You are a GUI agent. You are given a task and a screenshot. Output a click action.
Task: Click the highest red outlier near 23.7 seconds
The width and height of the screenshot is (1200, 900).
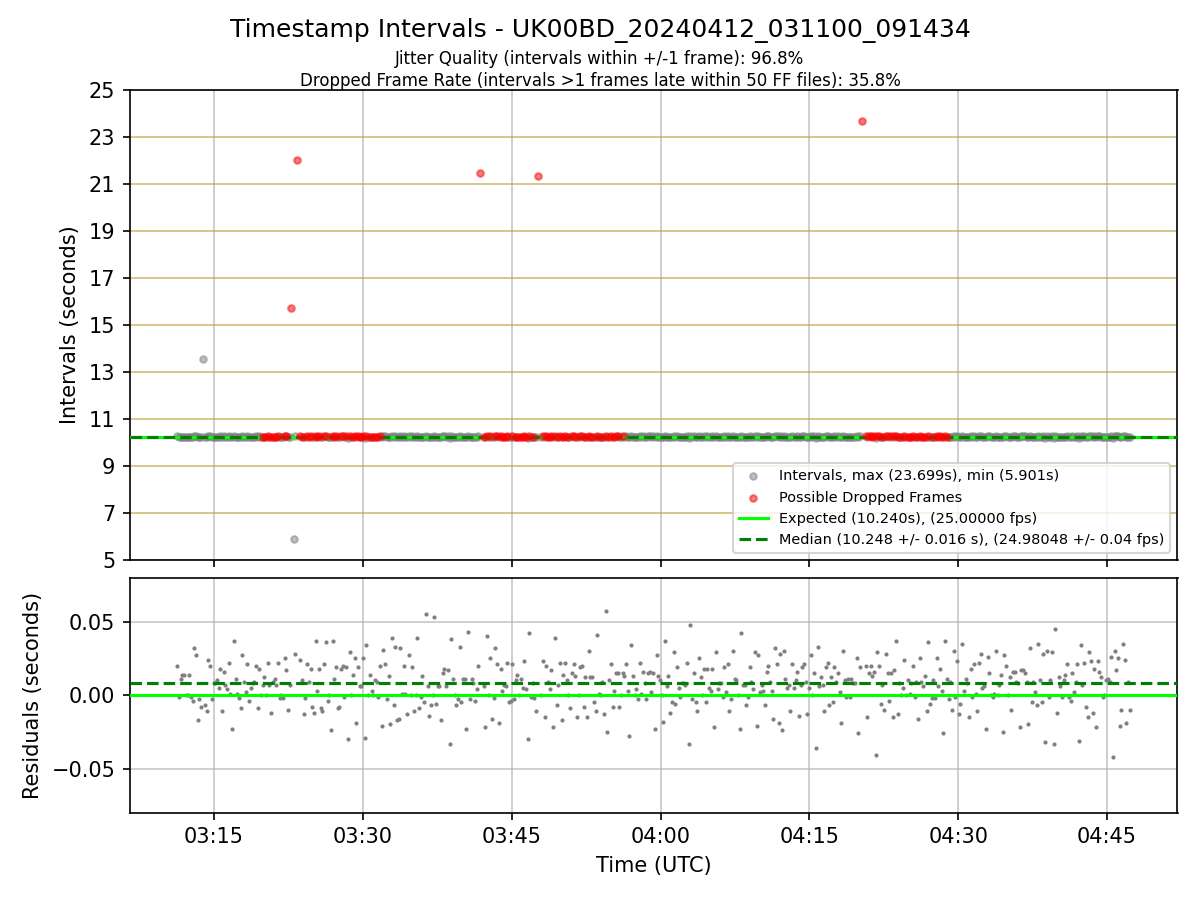[862, 121]
